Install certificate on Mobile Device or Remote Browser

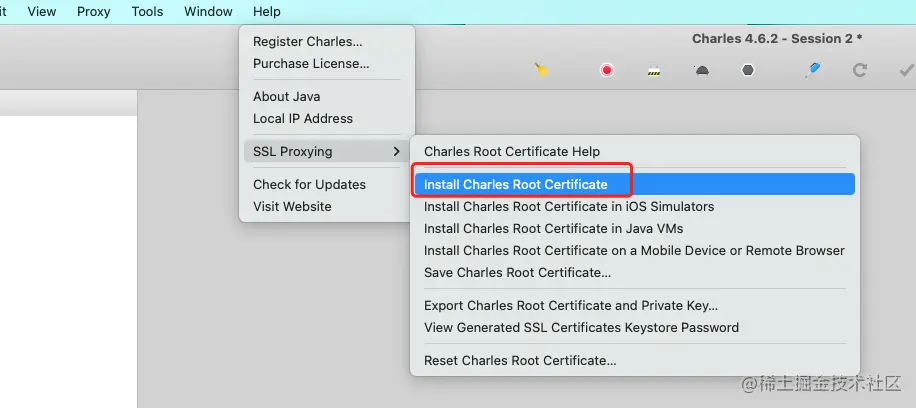[635, 251]
